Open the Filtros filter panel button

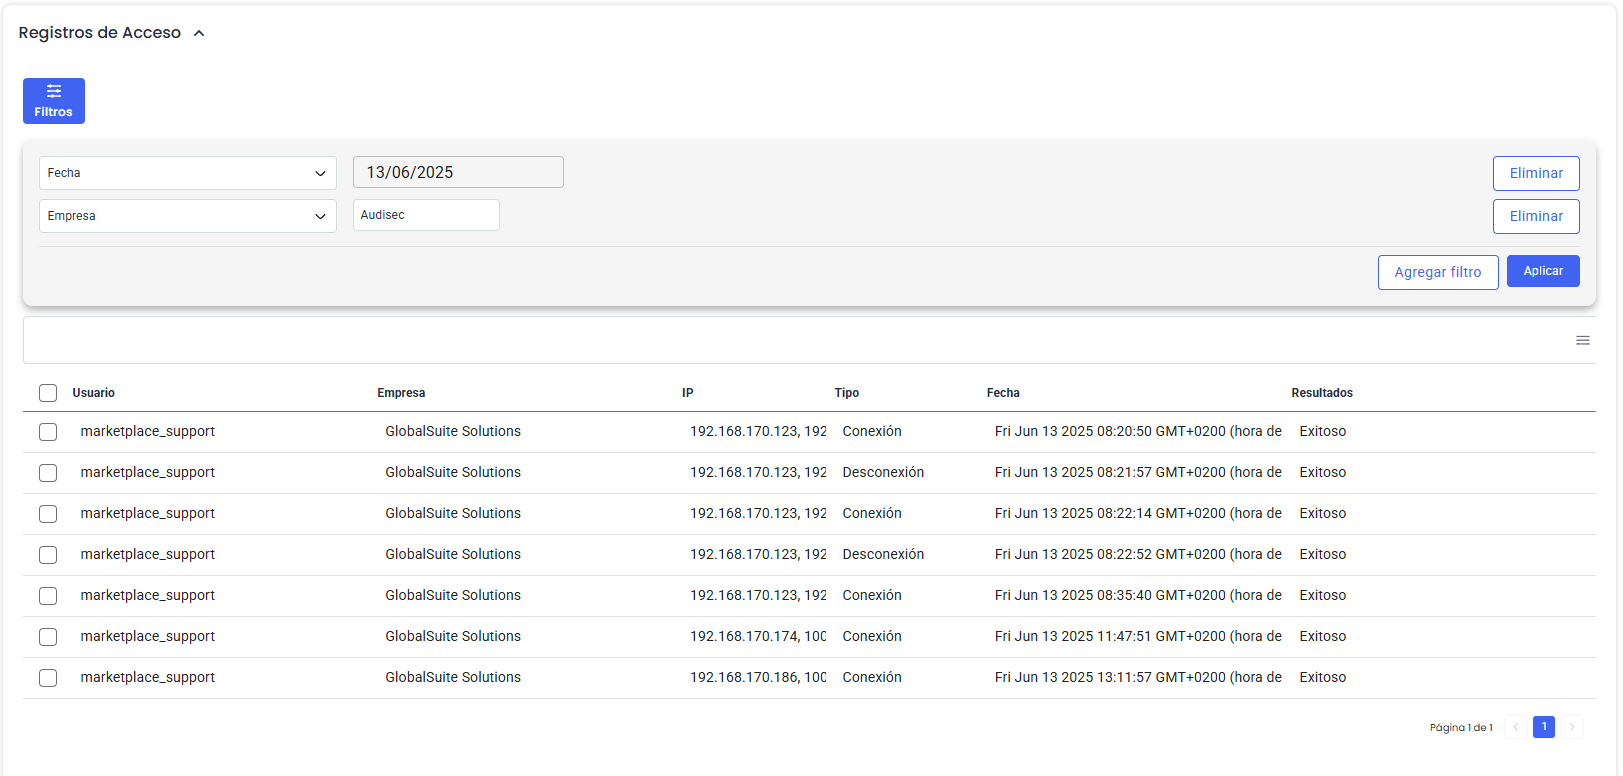[x=54, y=101]
